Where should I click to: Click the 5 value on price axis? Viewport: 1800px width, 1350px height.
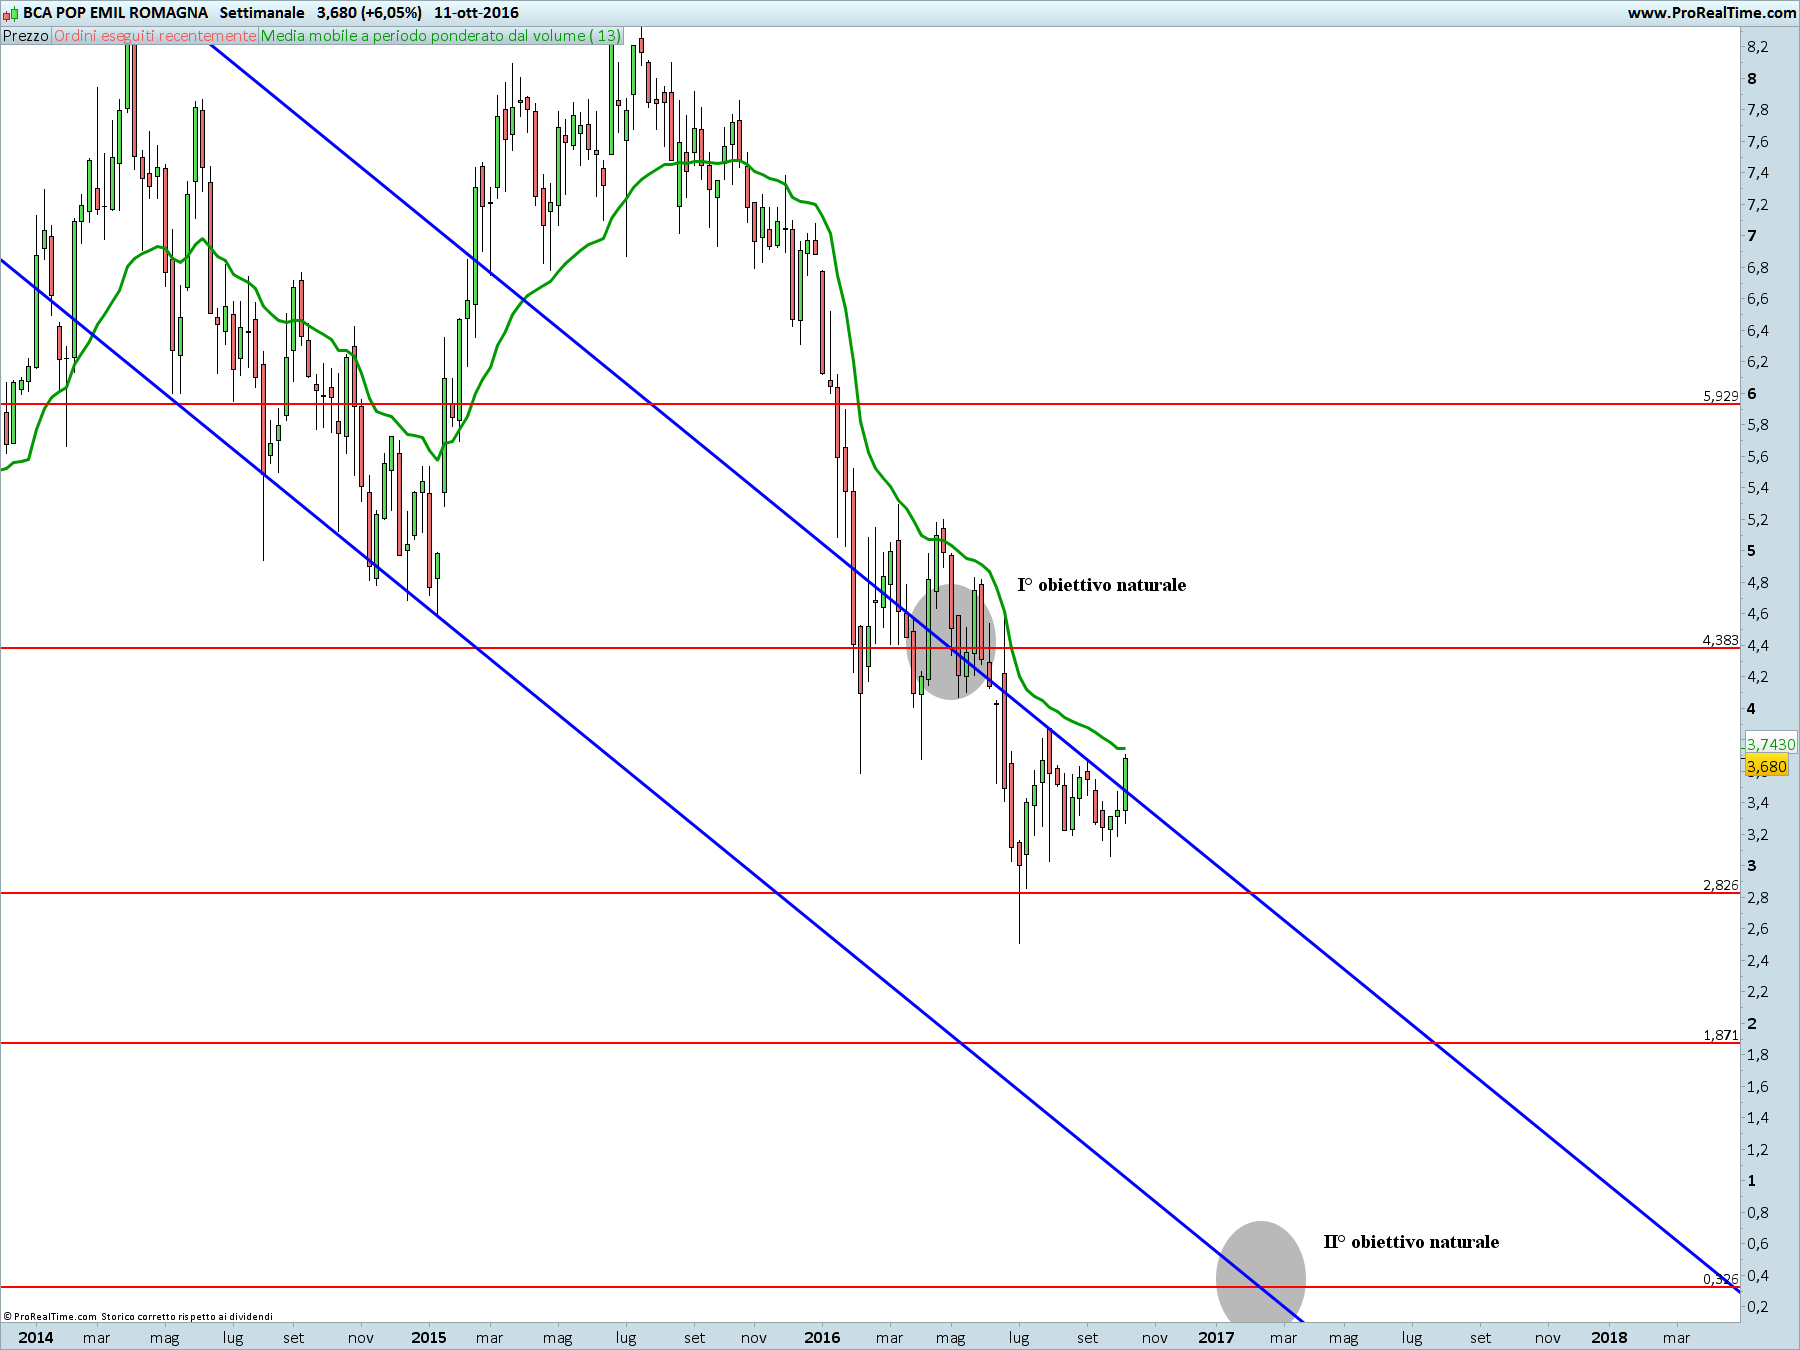coord(1752,551)
